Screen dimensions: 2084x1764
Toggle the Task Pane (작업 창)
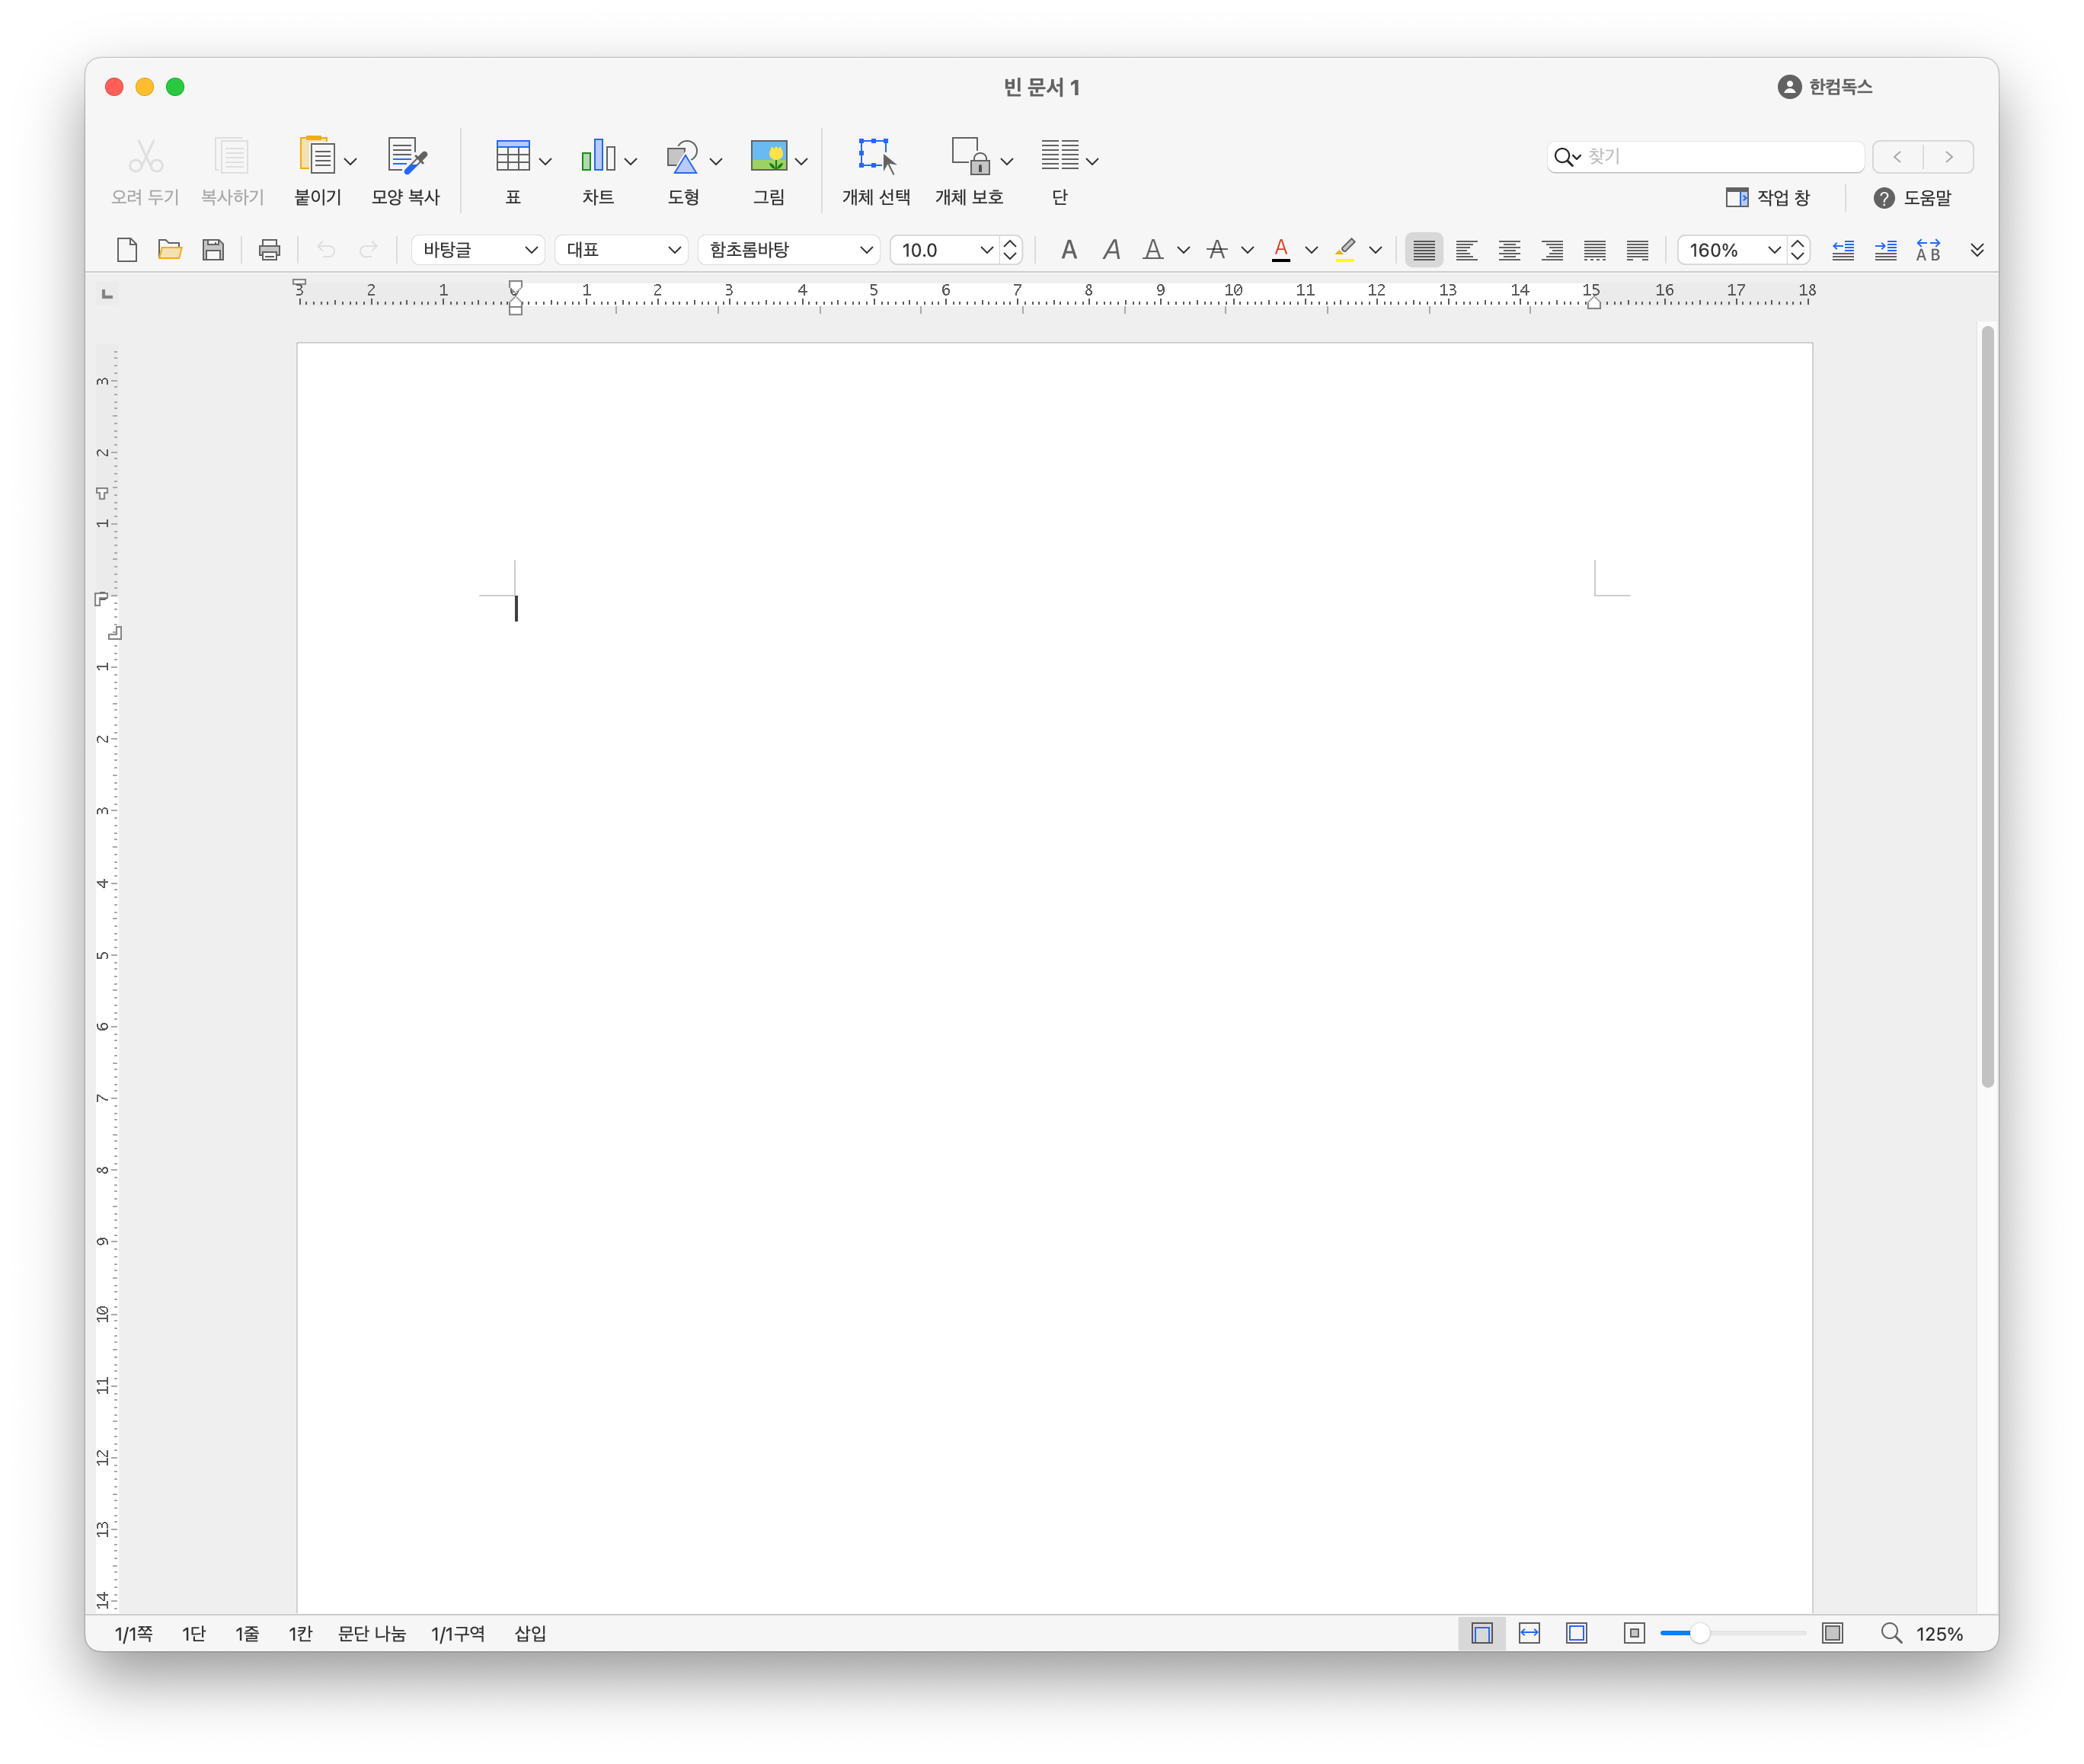tap(1768, 198)
